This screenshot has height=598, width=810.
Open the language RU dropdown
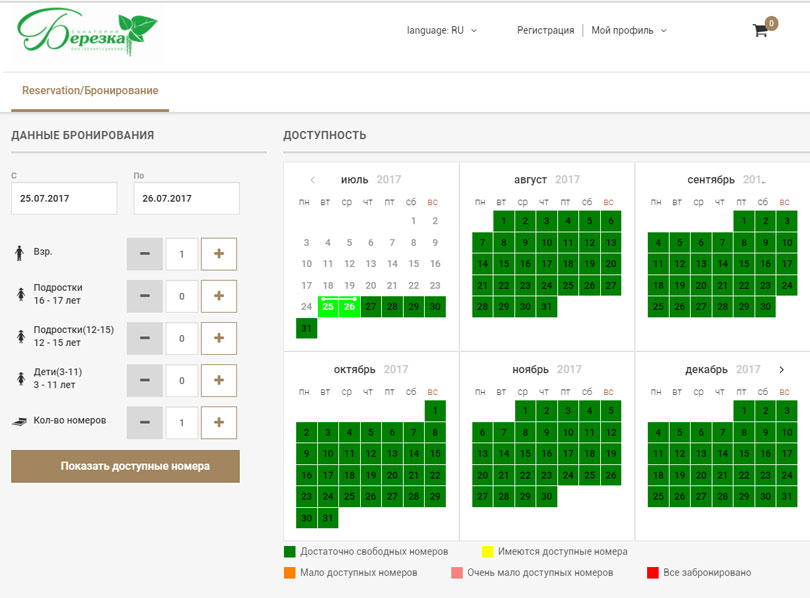441,30
